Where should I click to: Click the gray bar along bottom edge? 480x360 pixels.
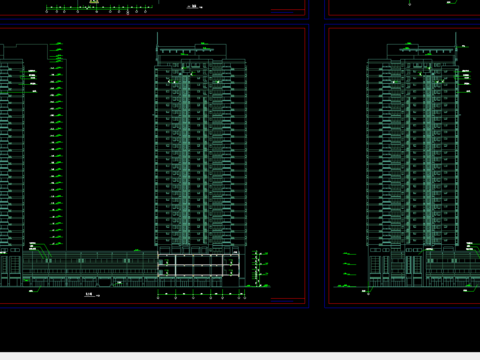[x=240, y=356]
